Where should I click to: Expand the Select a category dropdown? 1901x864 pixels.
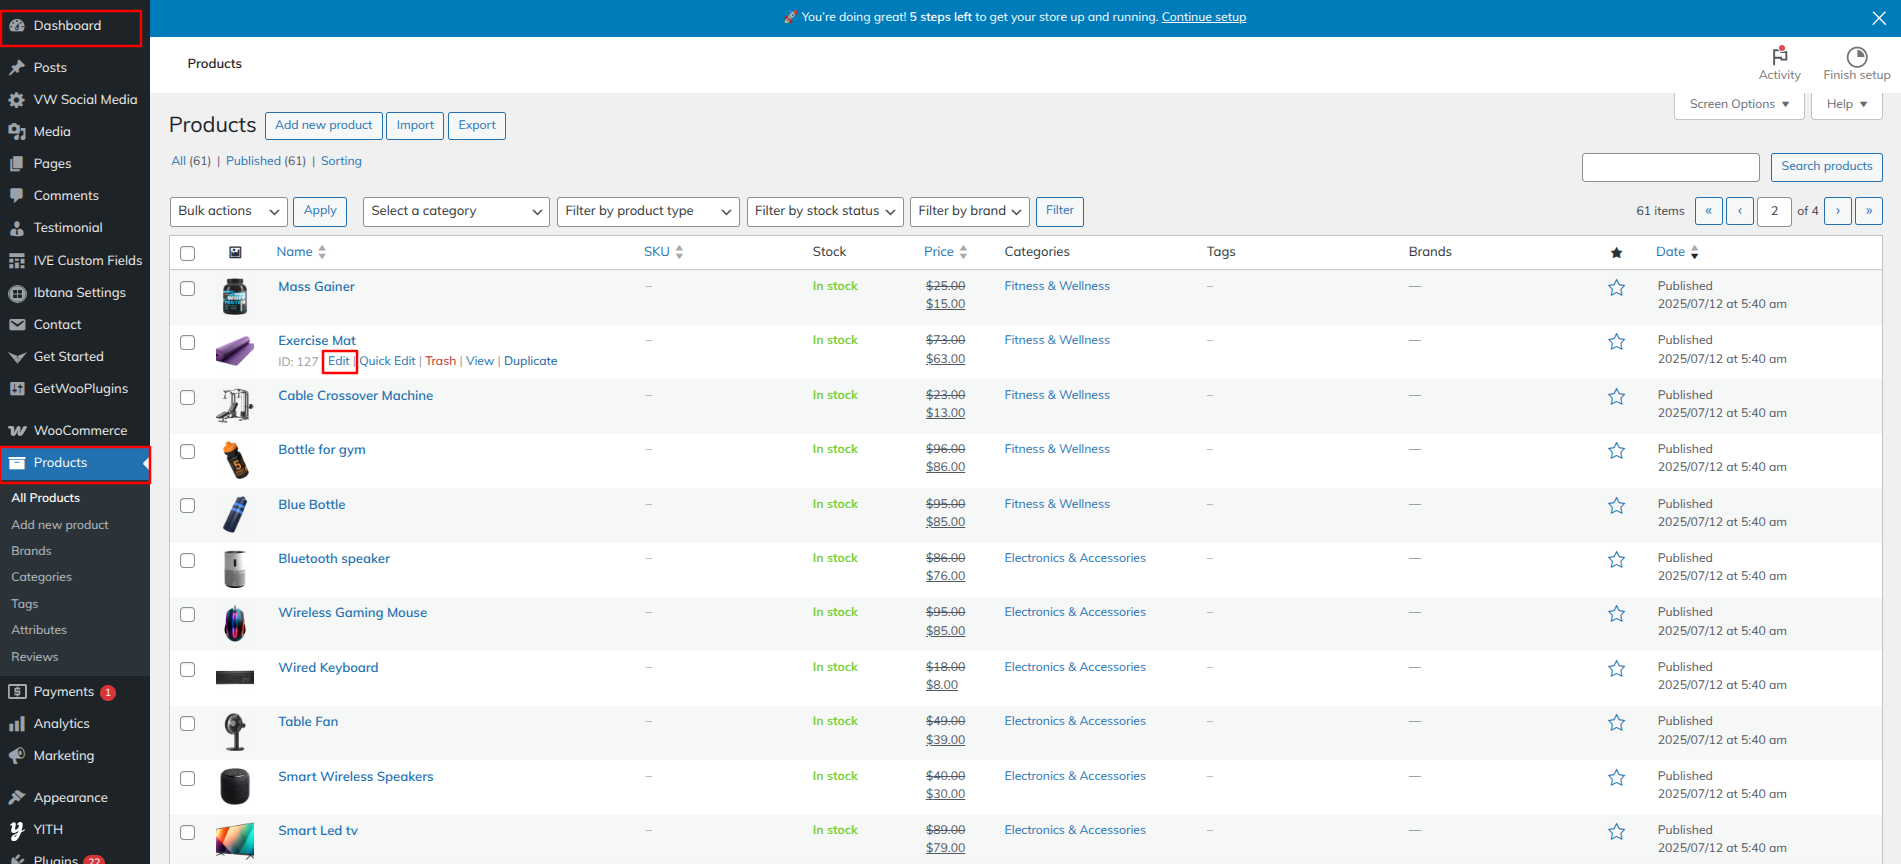pyautogui.click(x=456, y=211)
